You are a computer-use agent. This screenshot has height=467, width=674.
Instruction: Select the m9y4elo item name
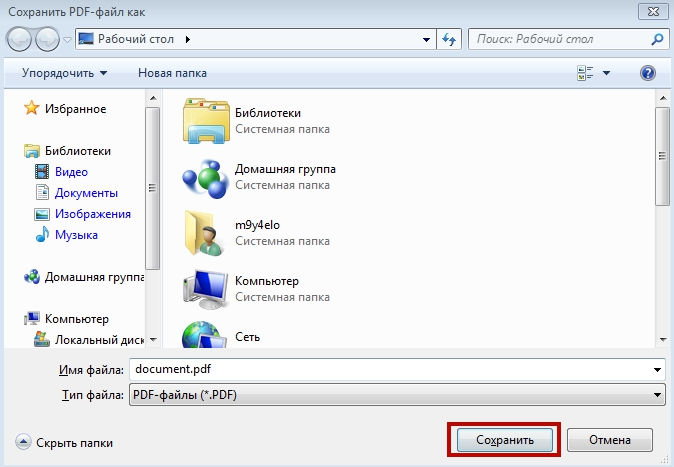coord(257,225)
